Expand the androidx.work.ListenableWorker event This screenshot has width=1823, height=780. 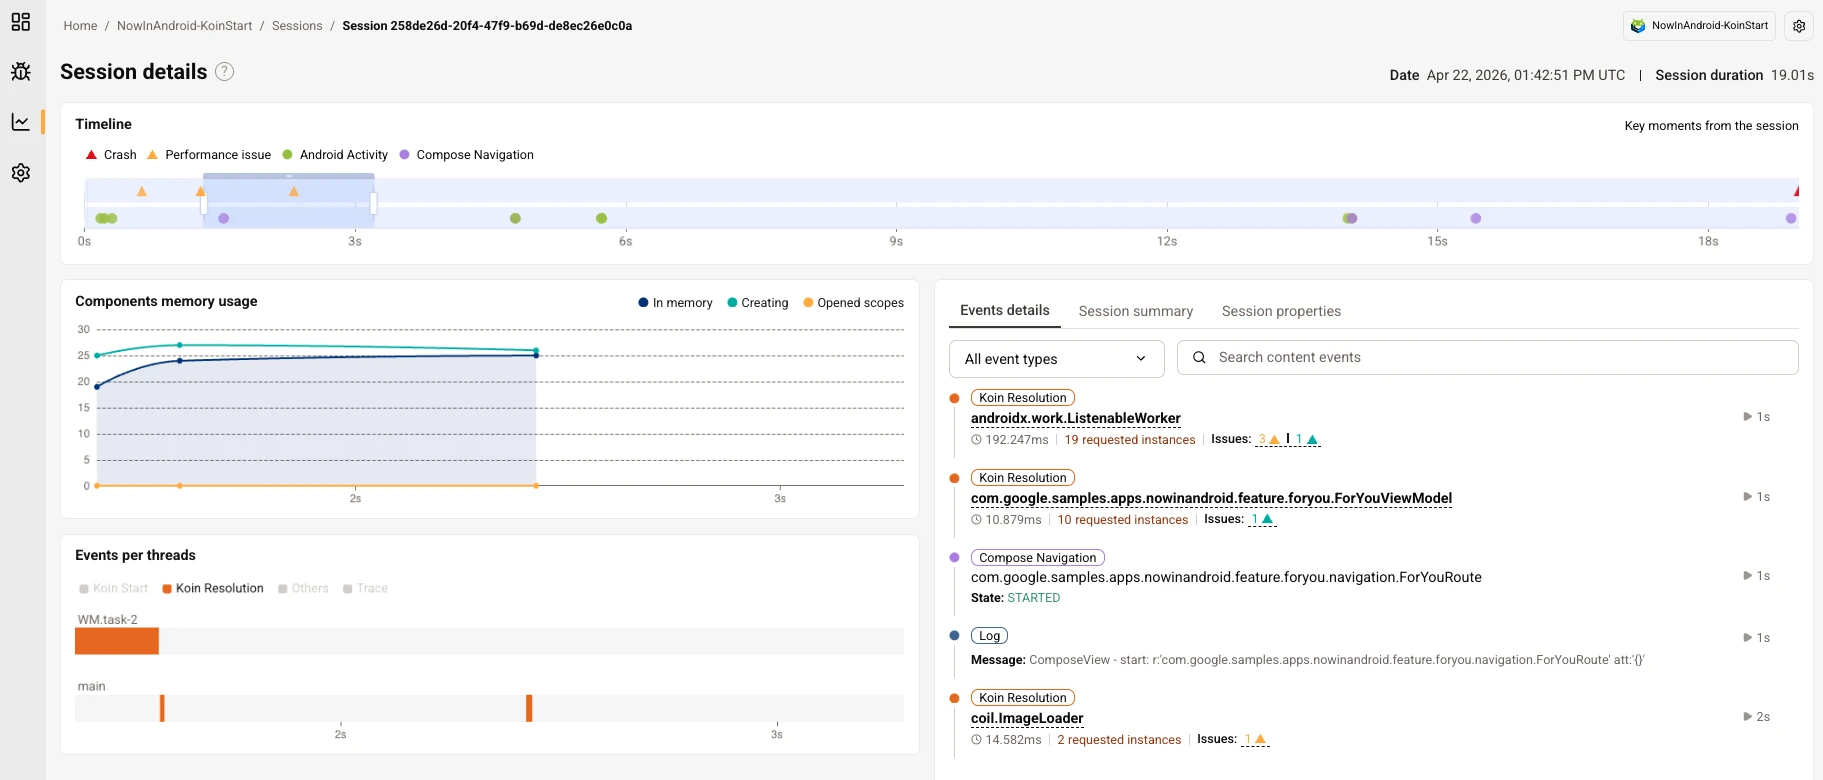coord(1075,418)
